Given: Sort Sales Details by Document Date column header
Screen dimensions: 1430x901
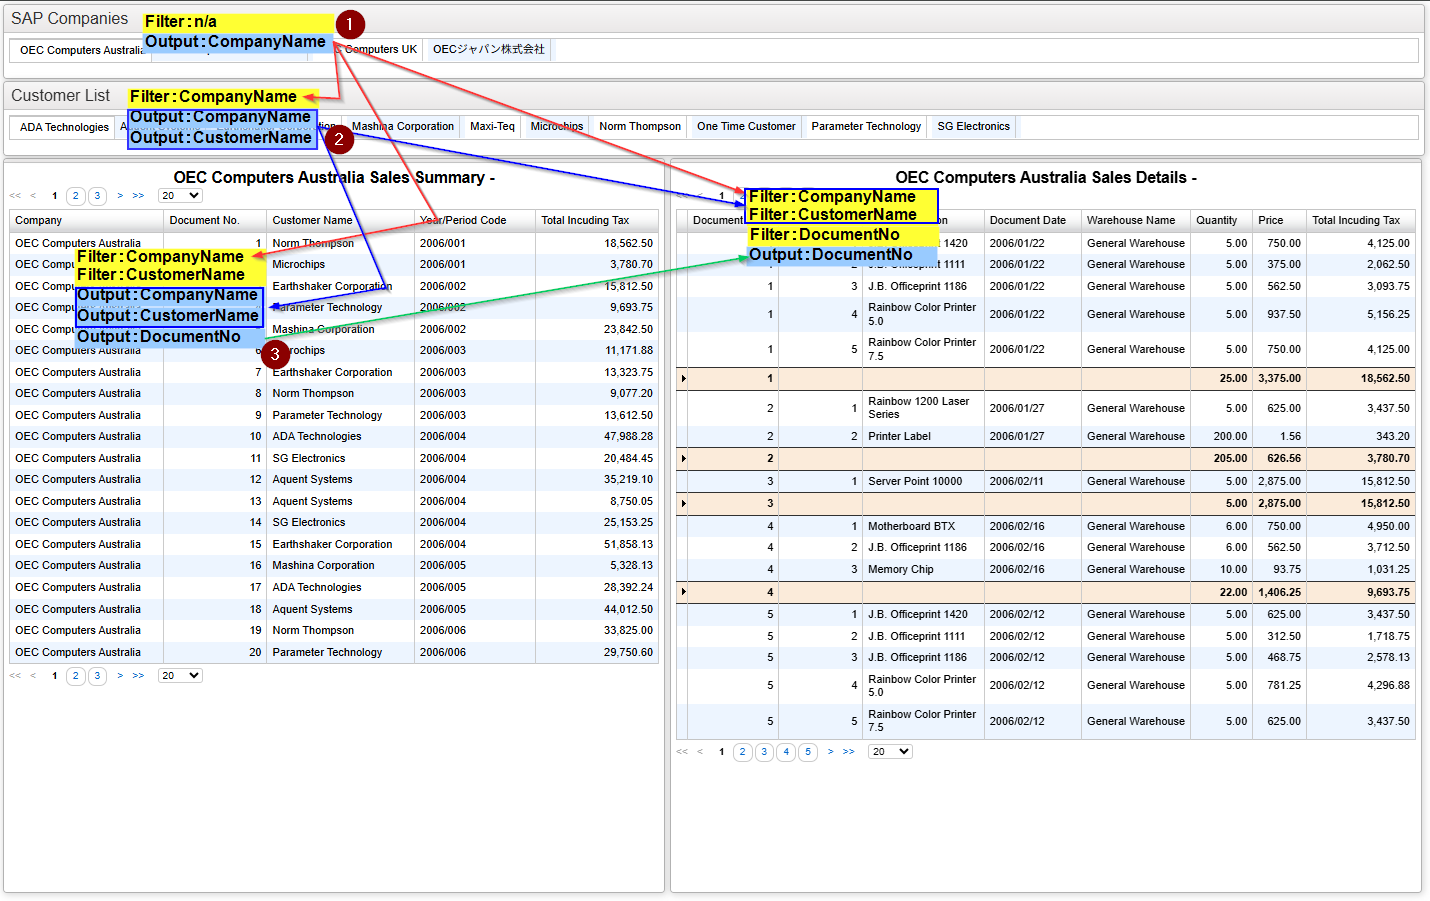Looking at the screenshot, I should (x=1032, y=221).
